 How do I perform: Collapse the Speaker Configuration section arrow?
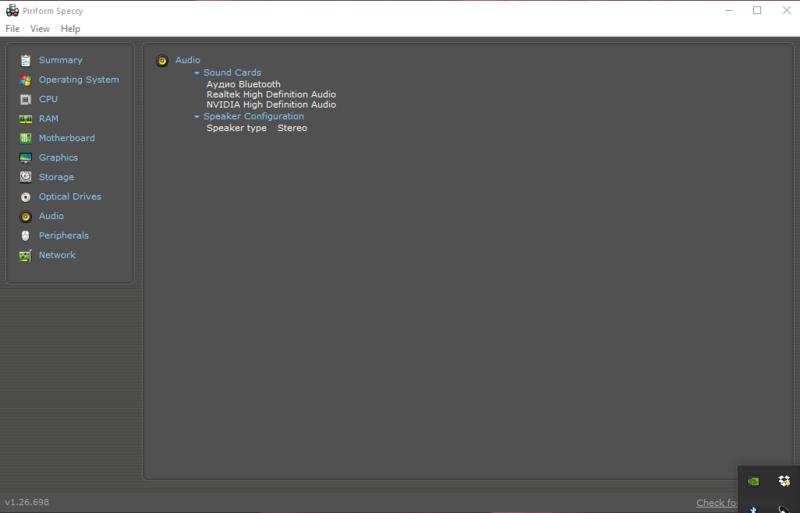point(197,117)
